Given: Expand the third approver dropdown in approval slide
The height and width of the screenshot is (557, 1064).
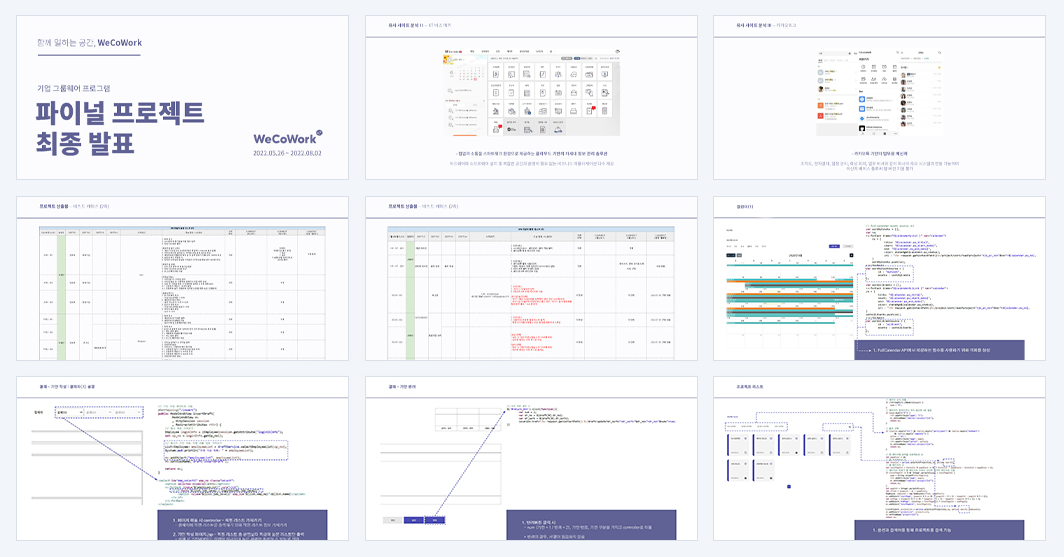Looking at the screenshot, I should pyautogui.click(x=128, y=412).
